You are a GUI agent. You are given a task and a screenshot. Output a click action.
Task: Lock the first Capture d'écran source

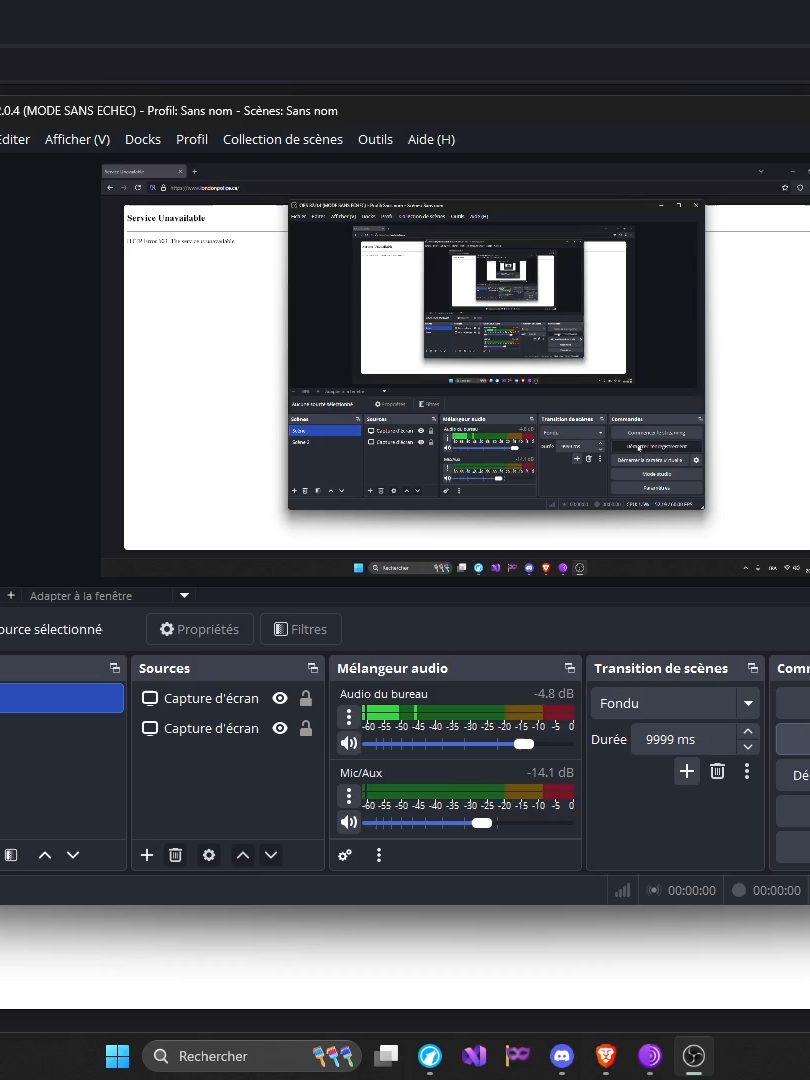pyautogui.click(x=306, y=698)
